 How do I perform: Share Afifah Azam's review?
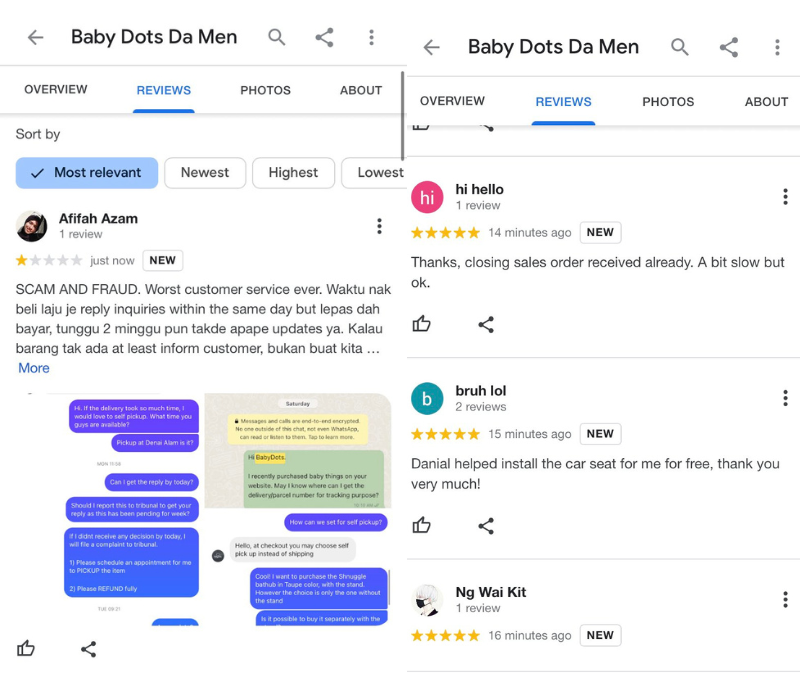(x=88, y=649)
